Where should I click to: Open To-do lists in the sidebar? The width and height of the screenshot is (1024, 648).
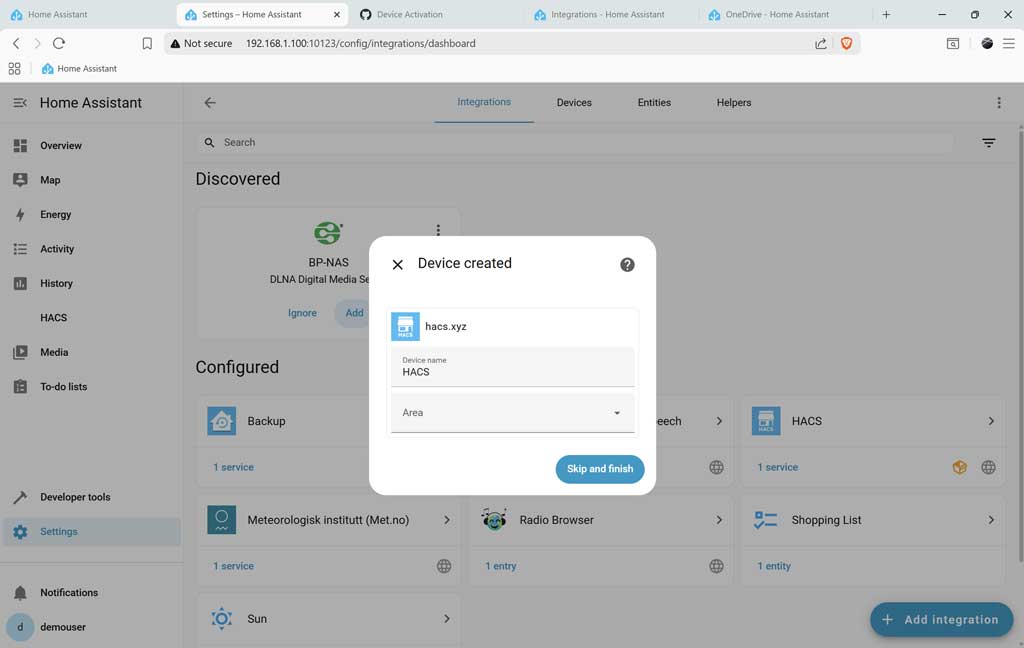(x=91, y=387)
